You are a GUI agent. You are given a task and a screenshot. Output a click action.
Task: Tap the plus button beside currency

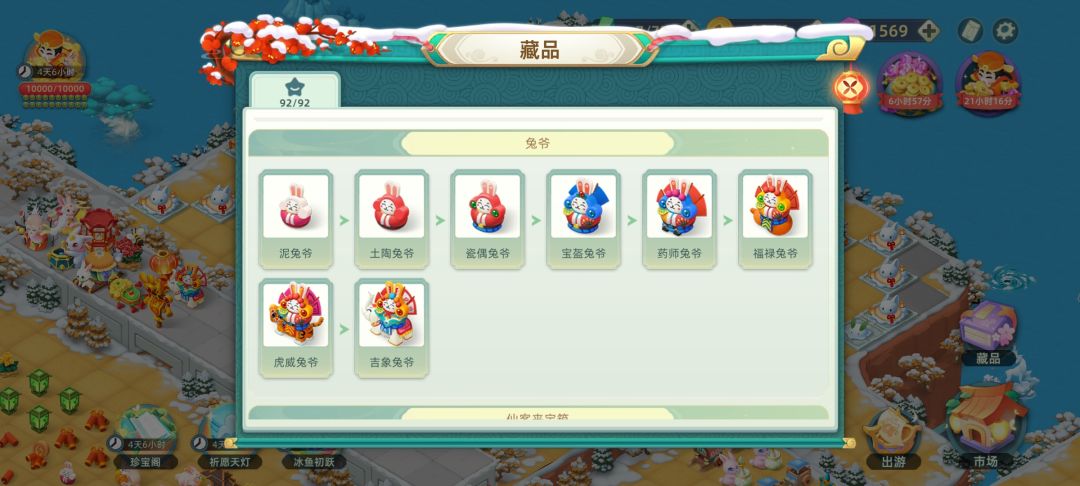tap(928, 31)
